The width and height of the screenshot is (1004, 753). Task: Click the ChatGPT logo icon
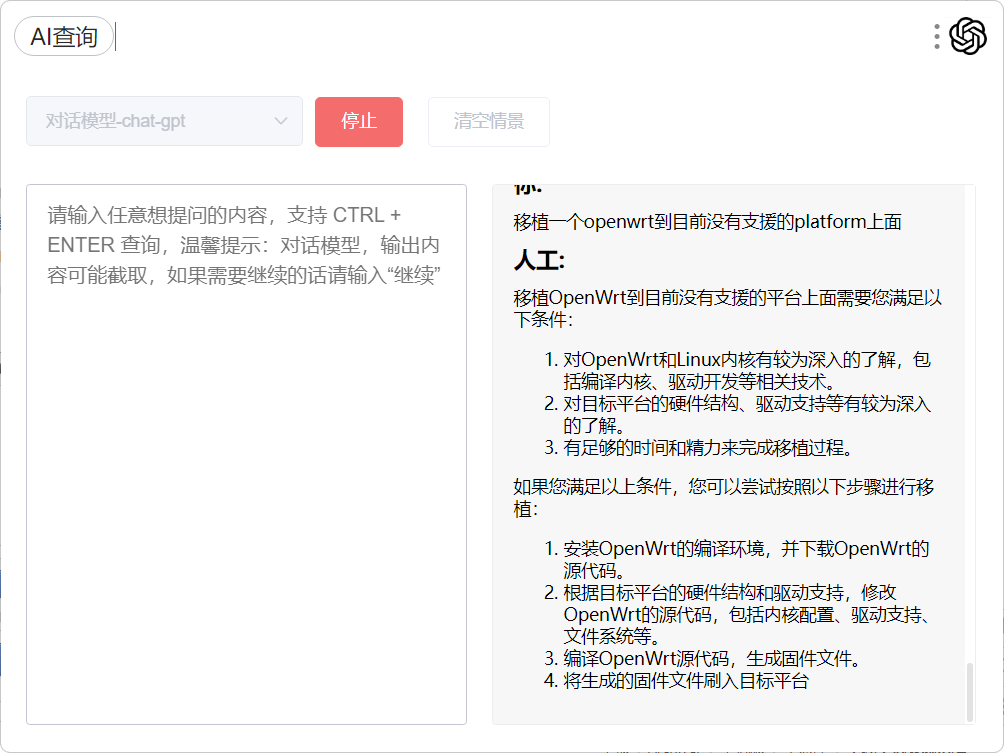click(x=967, y=37)
